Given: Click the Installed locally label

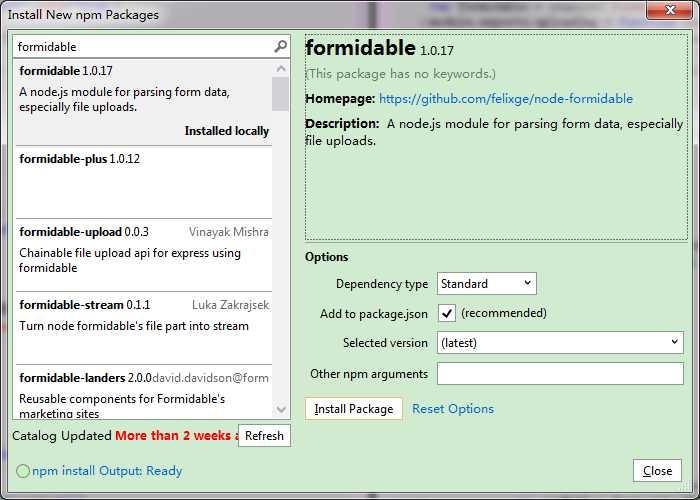Looking at the screenshot, I should 227,131.
